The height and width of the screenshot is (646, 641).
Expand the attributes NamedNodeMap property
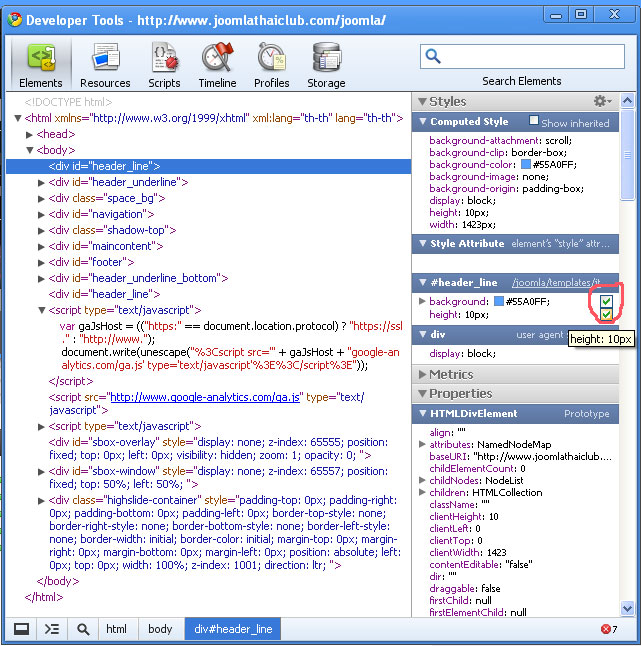click(422, 444)
